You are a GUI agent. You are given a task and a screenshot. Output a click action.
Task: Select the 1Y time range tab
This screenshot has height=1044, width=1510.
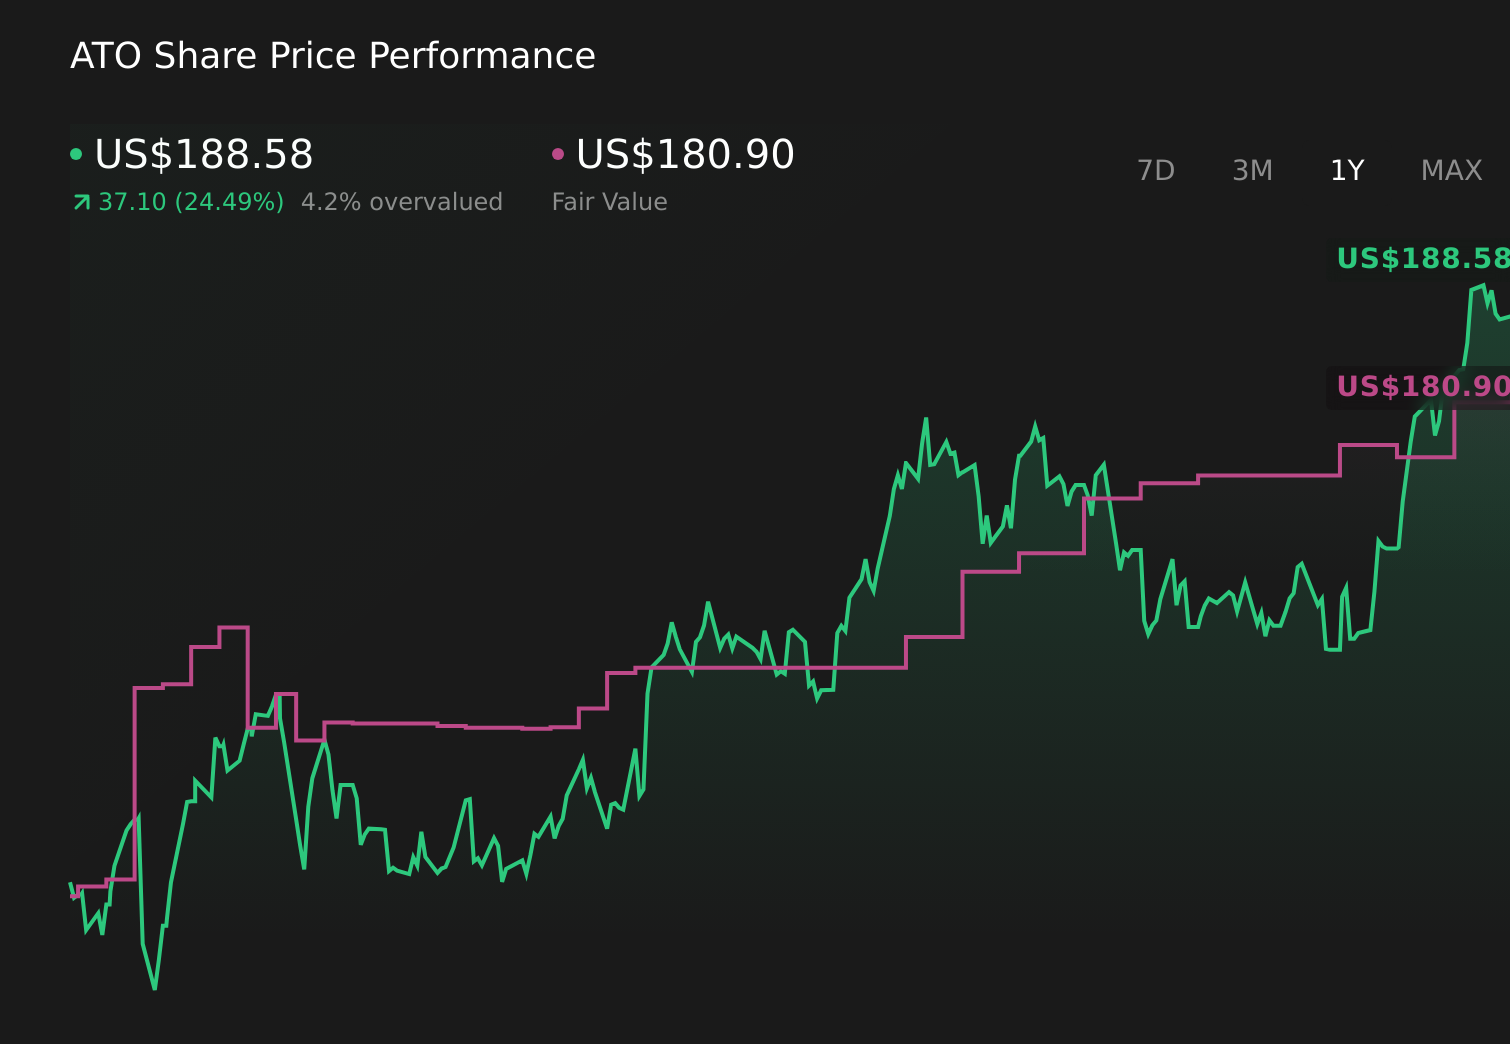tap(1346, 170)
